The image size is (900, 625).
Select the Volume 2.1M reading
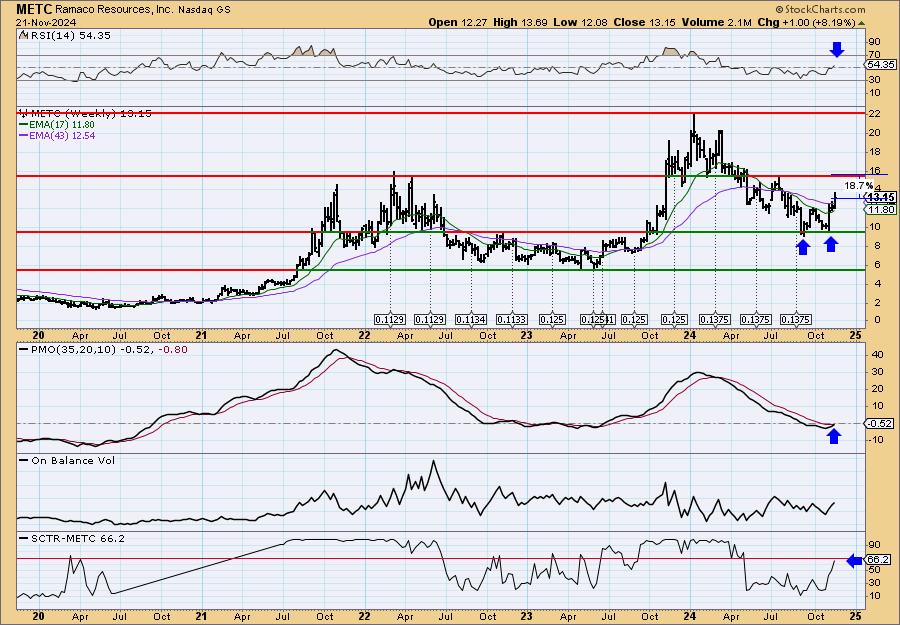[716, 22]
